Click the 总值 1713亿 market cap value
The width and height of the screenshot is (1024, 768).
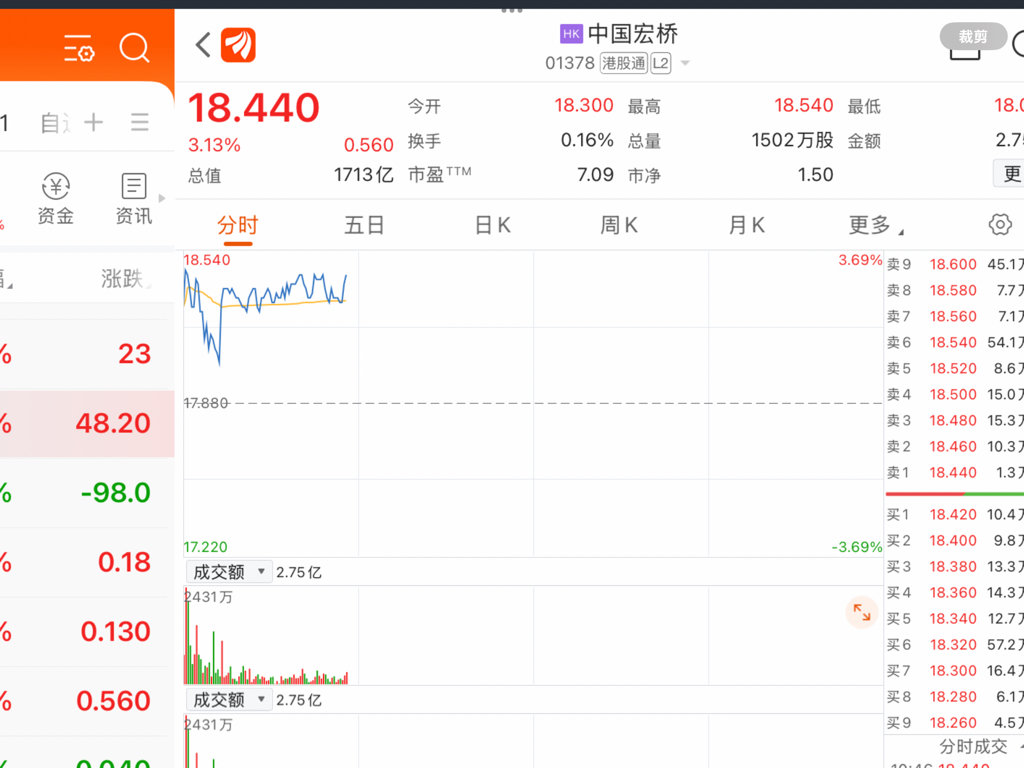coord(364,175)
